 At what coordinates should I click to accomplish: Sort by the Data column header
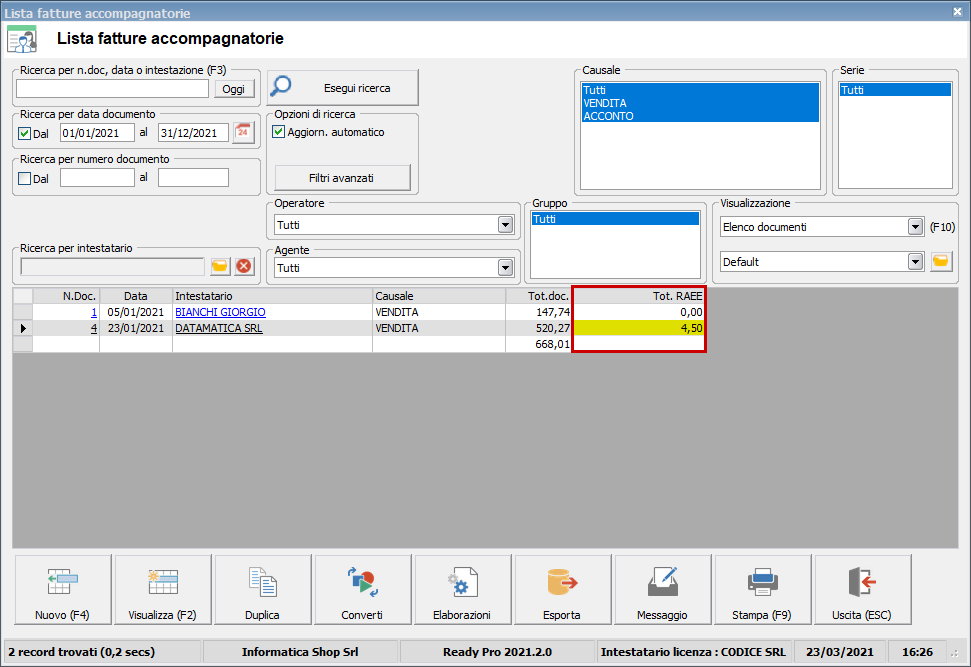click(x=136, y=296)
